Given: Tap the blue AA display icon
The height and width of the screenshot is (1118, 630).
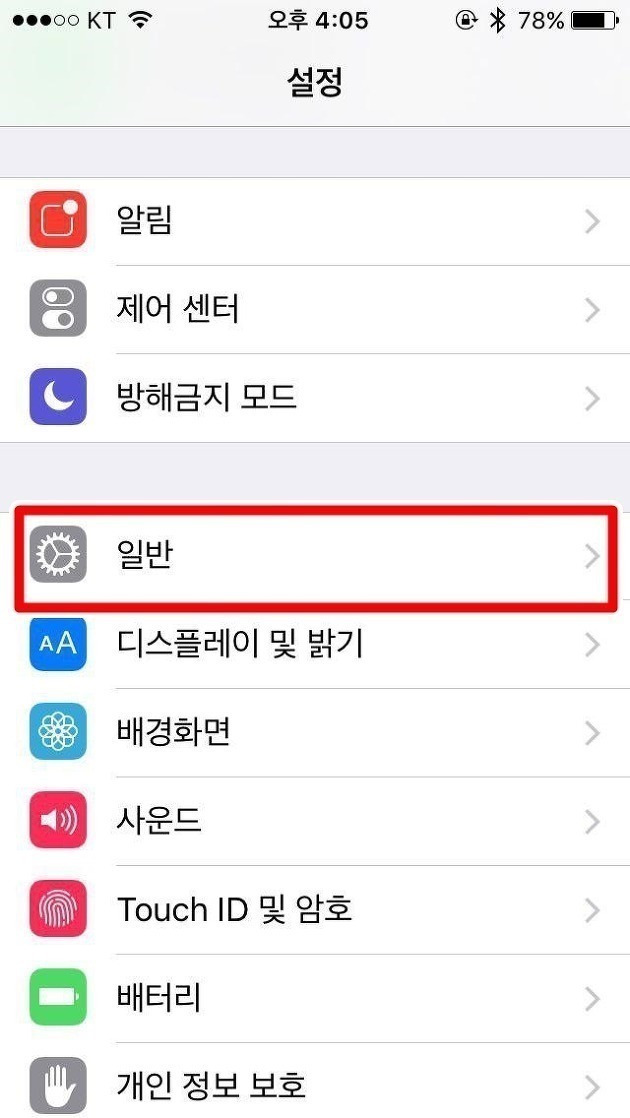Looking at the screenshot, I should coord(58,643).
